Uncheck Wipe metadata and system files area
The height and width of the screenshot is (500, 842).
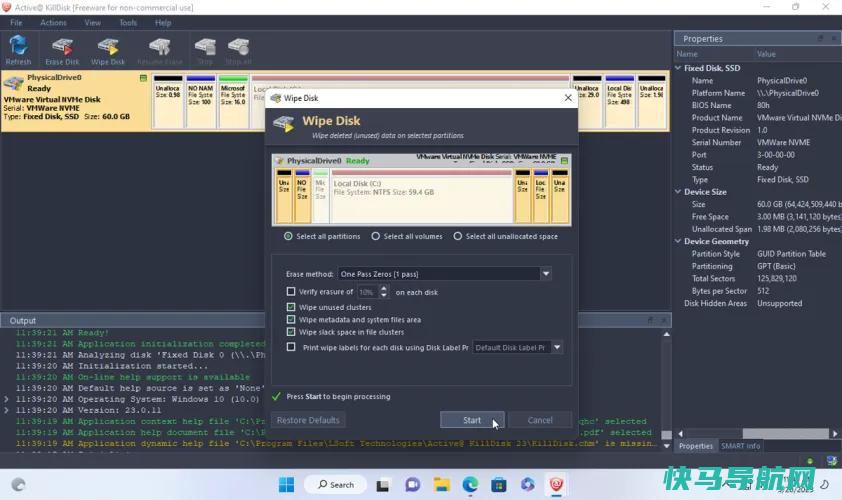pyautogui.click(x=291, y=320)
